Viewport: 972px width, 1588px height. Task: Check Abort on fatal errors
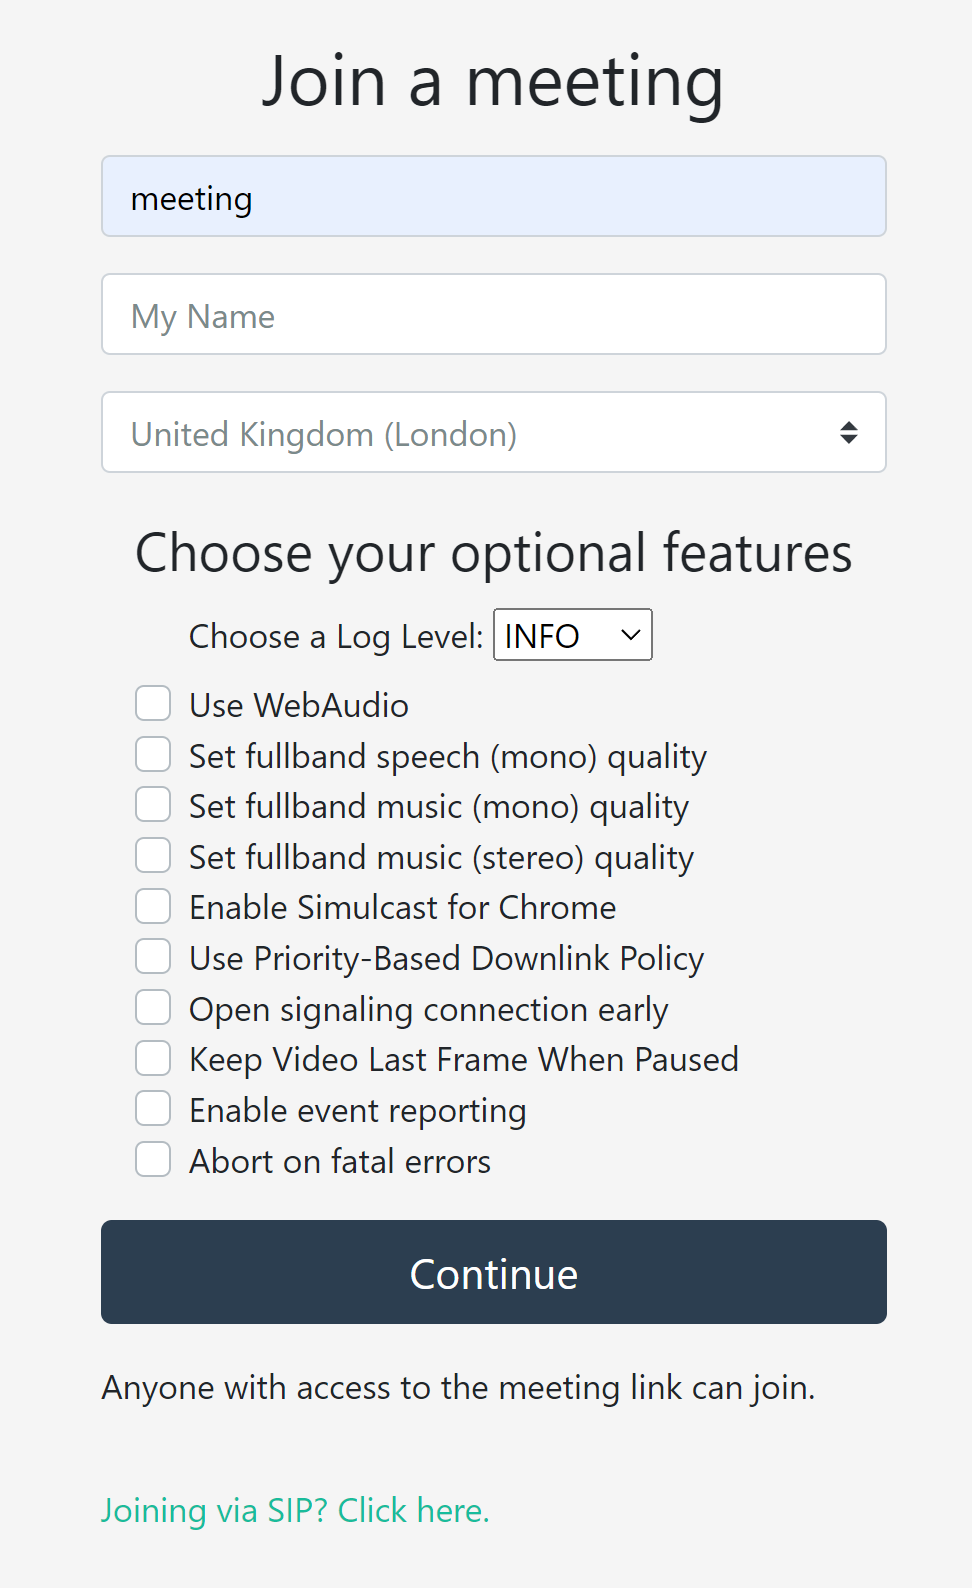(152, 1159)
